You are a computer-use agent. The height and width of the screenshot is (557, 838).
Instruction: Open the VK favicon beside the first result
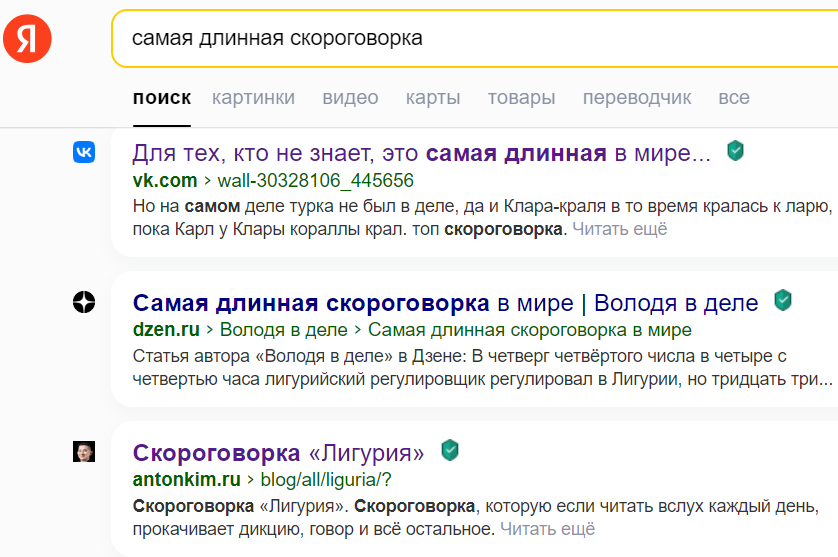(x=84, y=152)
